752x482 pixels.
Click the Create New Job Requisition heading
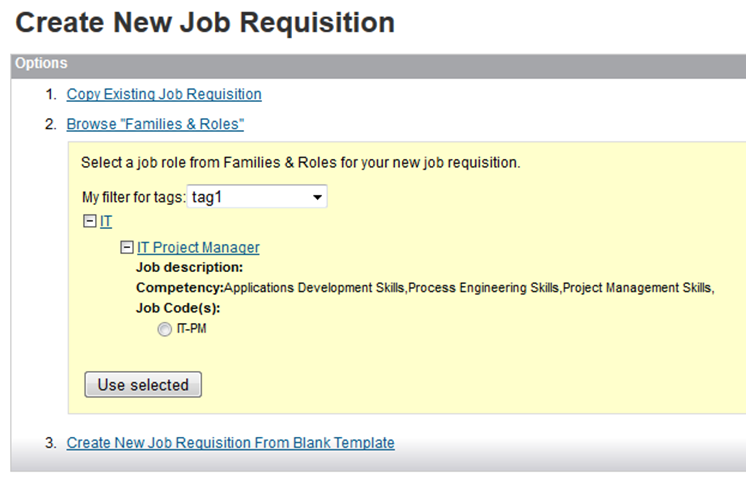(x=205, y=23)
